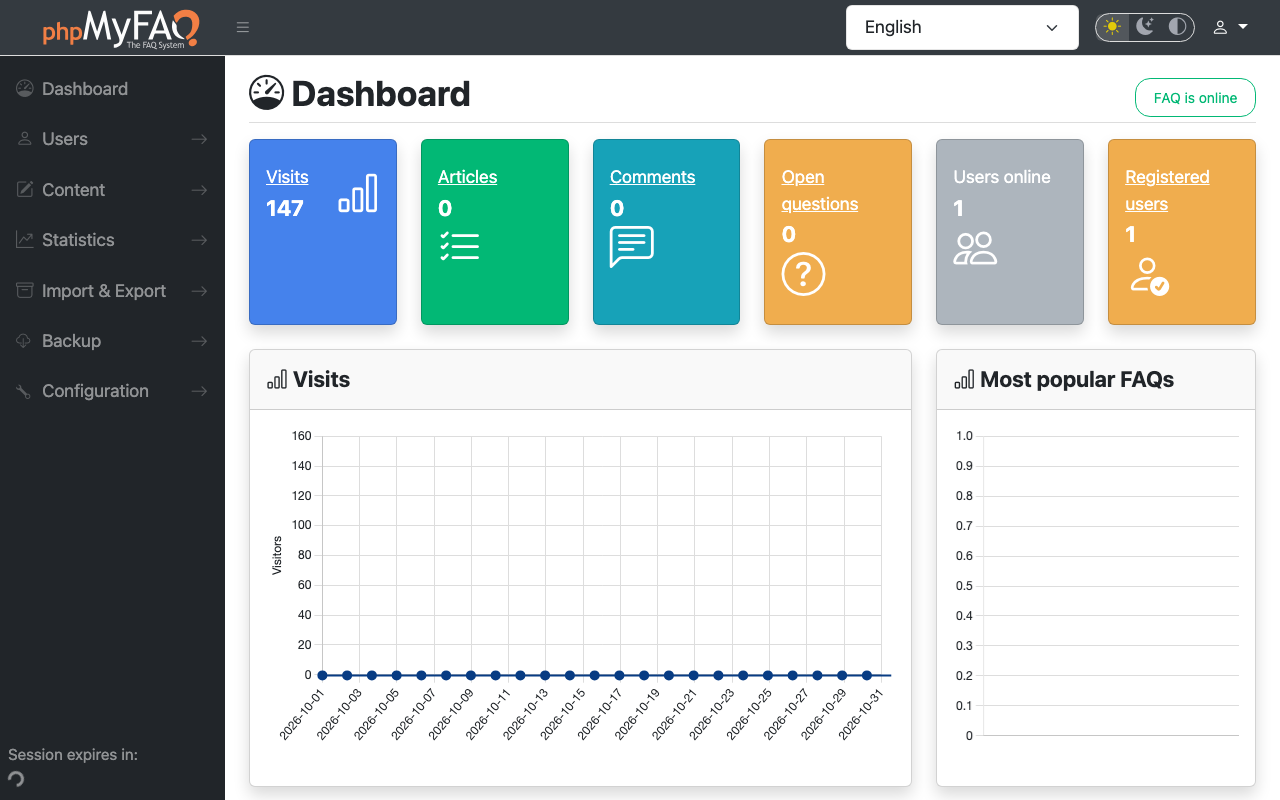
Task: Click the Backup cloud icon in sidebar
Action: tap(25, 341)
